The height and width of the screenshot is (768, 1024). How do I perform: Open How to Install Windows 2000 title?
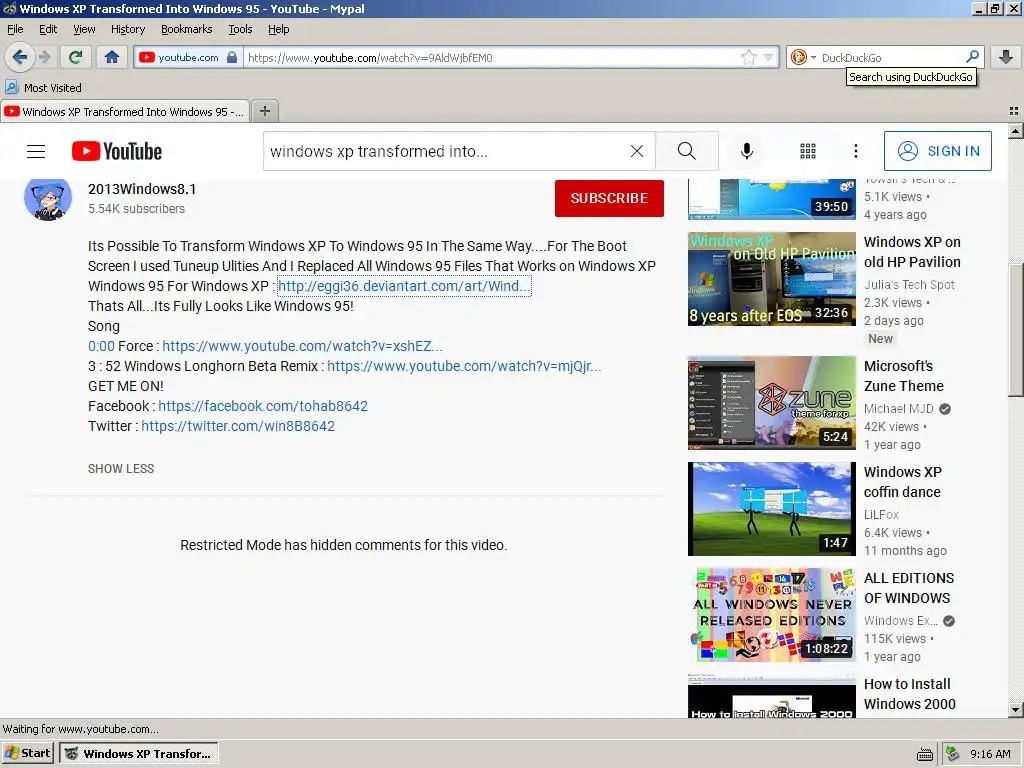click(x=909, y=694)
